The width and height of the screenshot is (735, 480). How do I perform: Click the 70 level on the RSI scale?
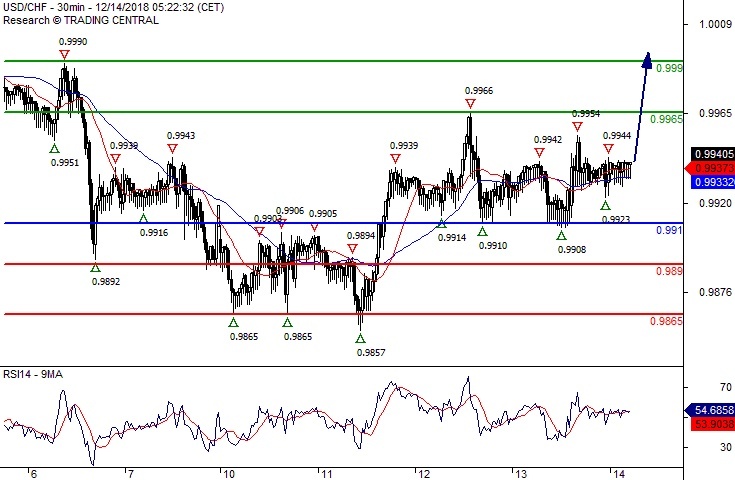[x=726, y=387]
